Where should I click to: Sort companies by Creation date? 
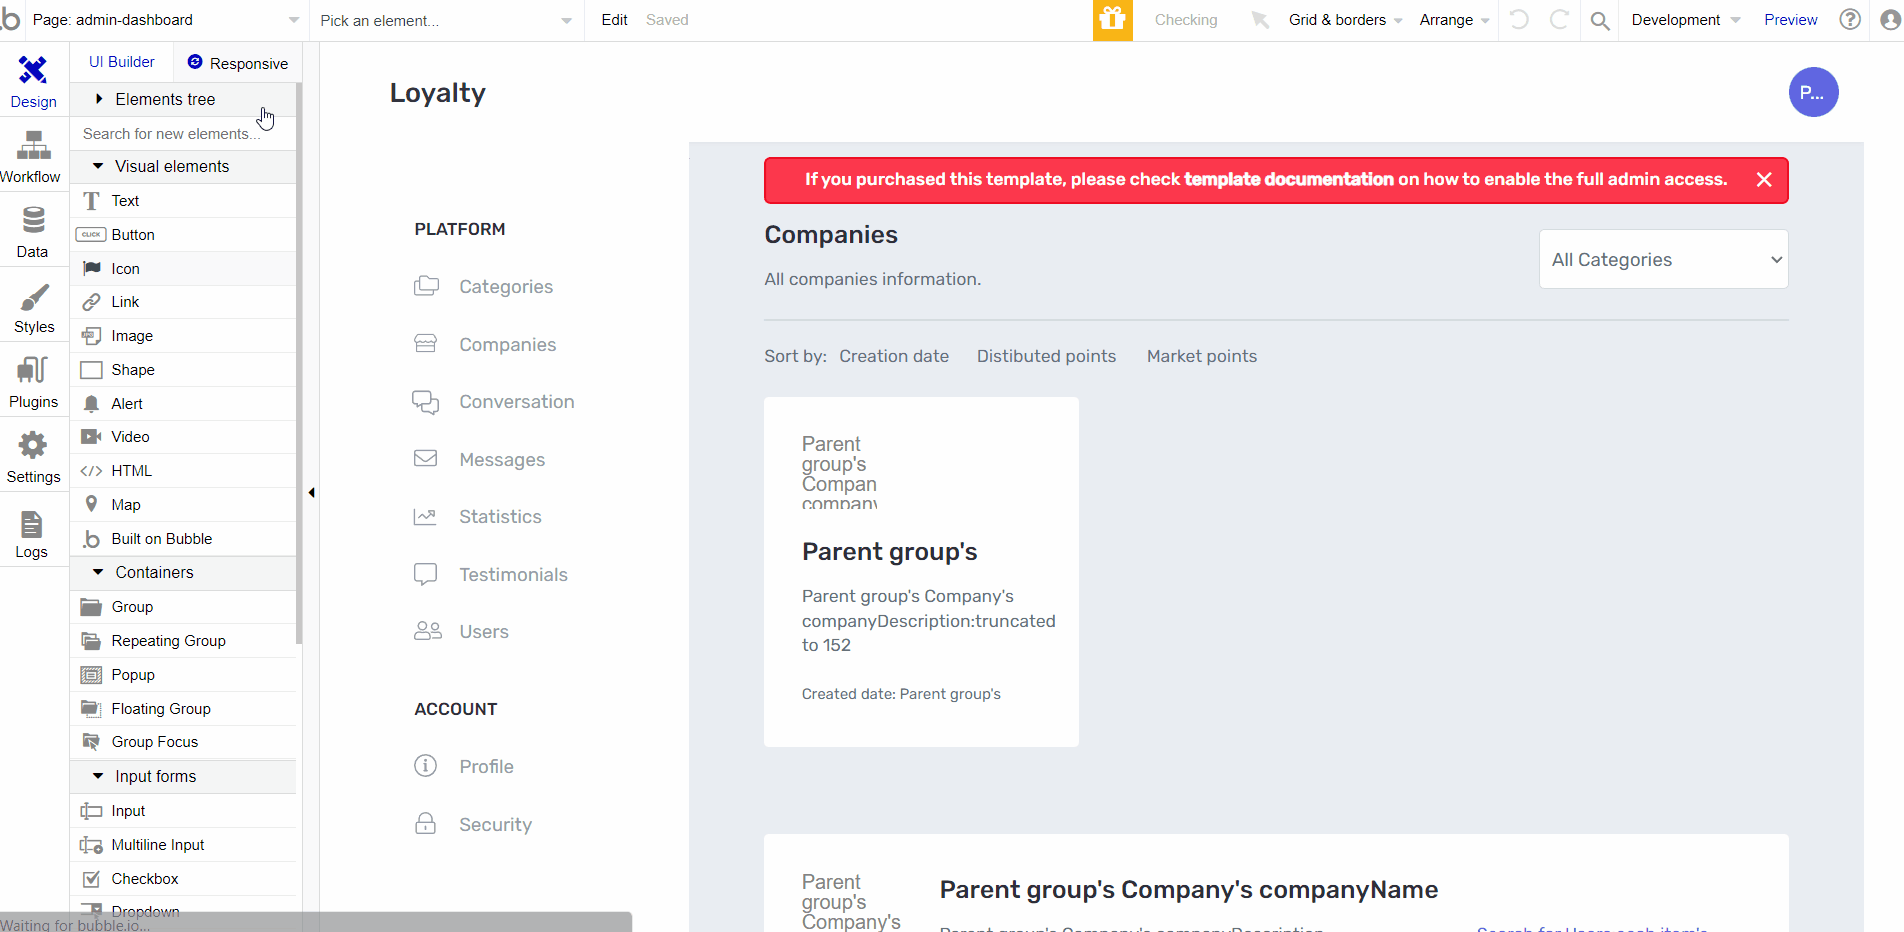[894, 356]
